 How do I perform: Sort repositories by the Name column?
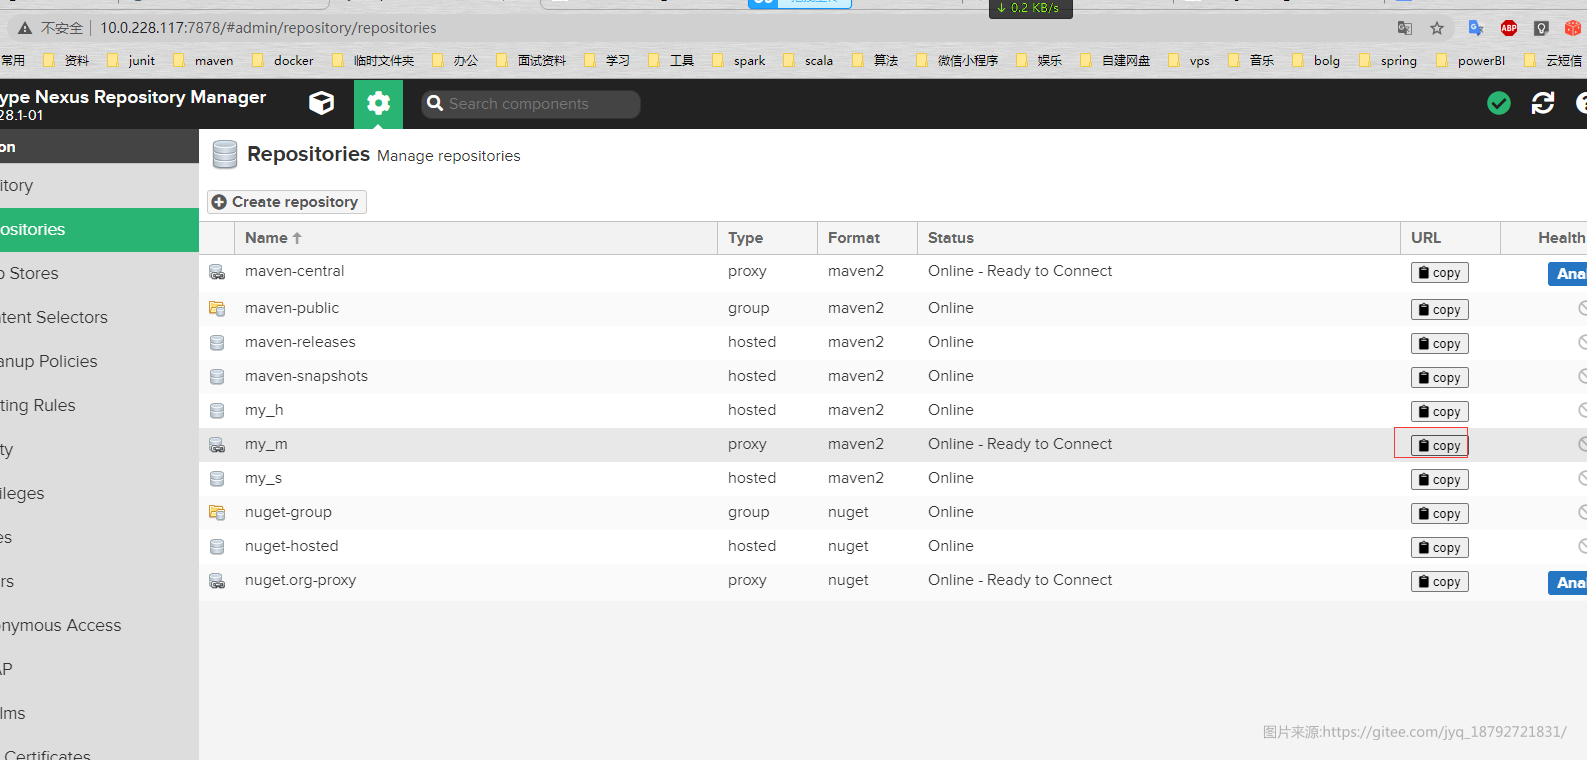coord(475,238)
